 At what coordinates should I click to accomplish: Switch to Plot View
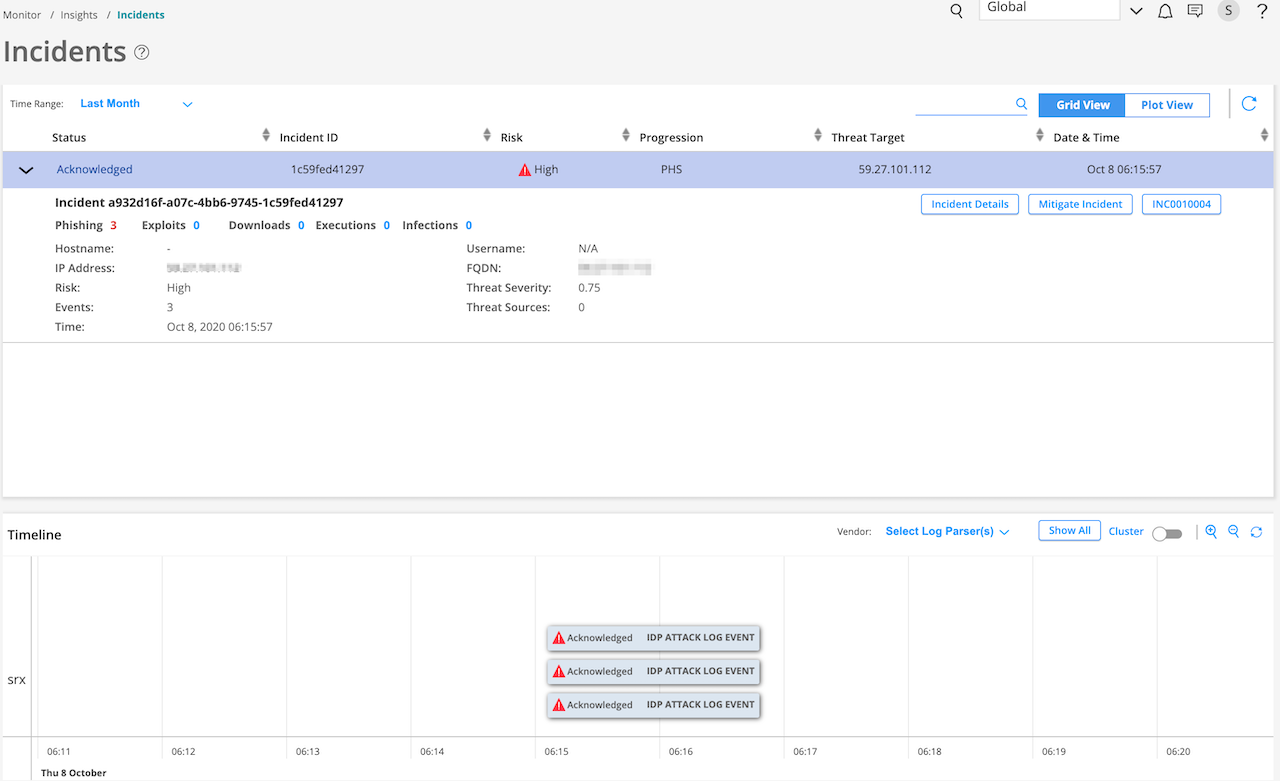point(1166,105)
